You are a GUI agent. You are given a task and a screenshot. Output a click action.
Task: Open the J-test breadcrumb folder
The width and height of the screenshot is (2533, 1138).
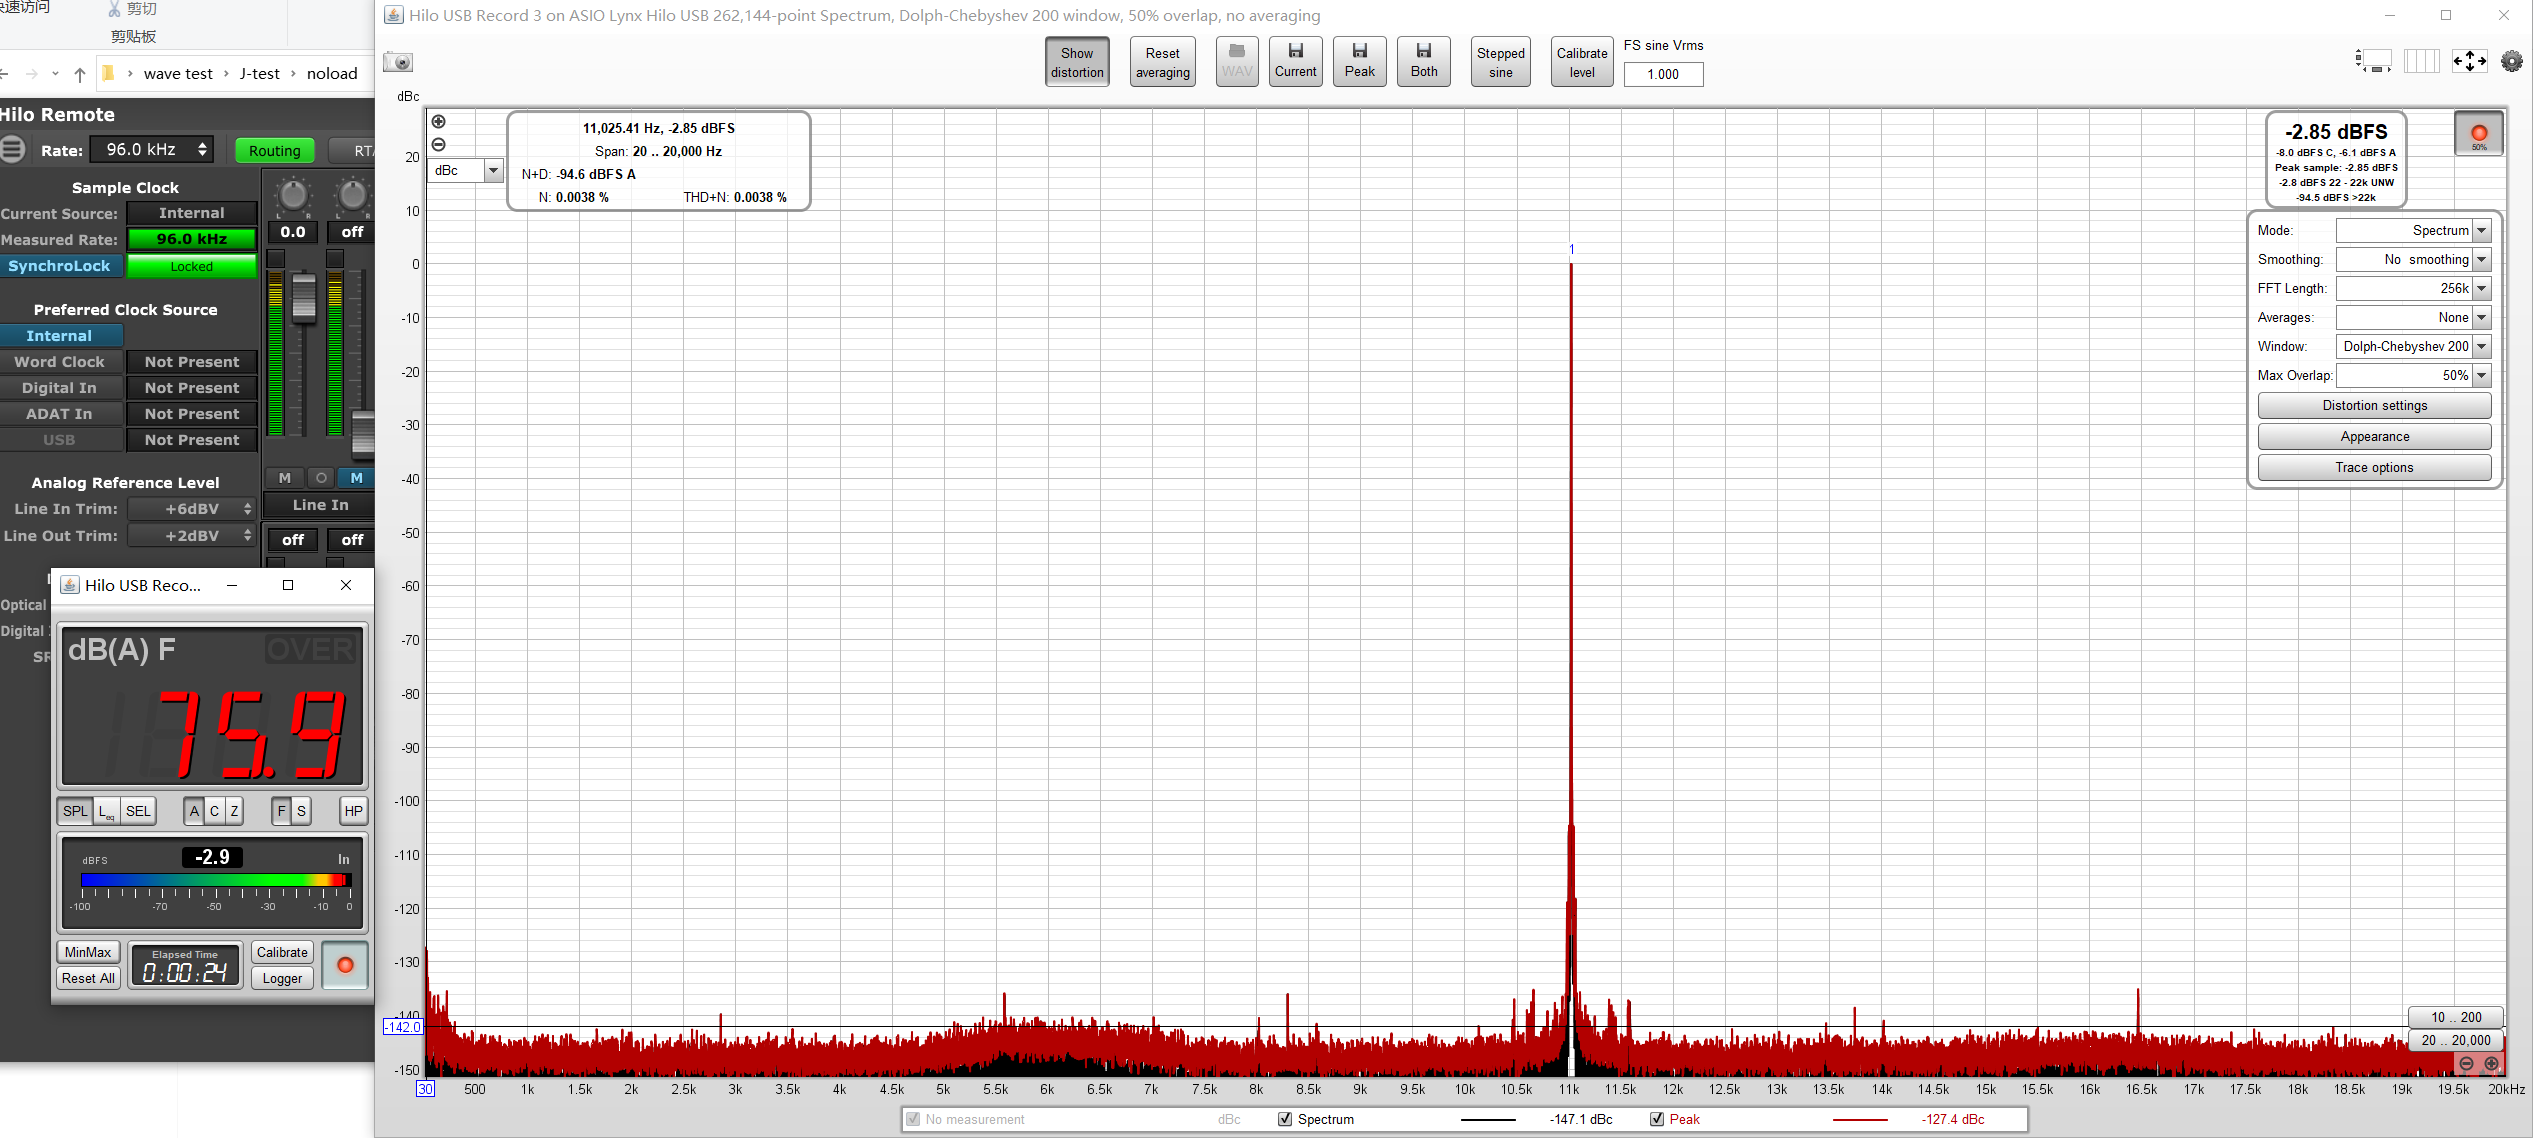(x=259, y=74)
